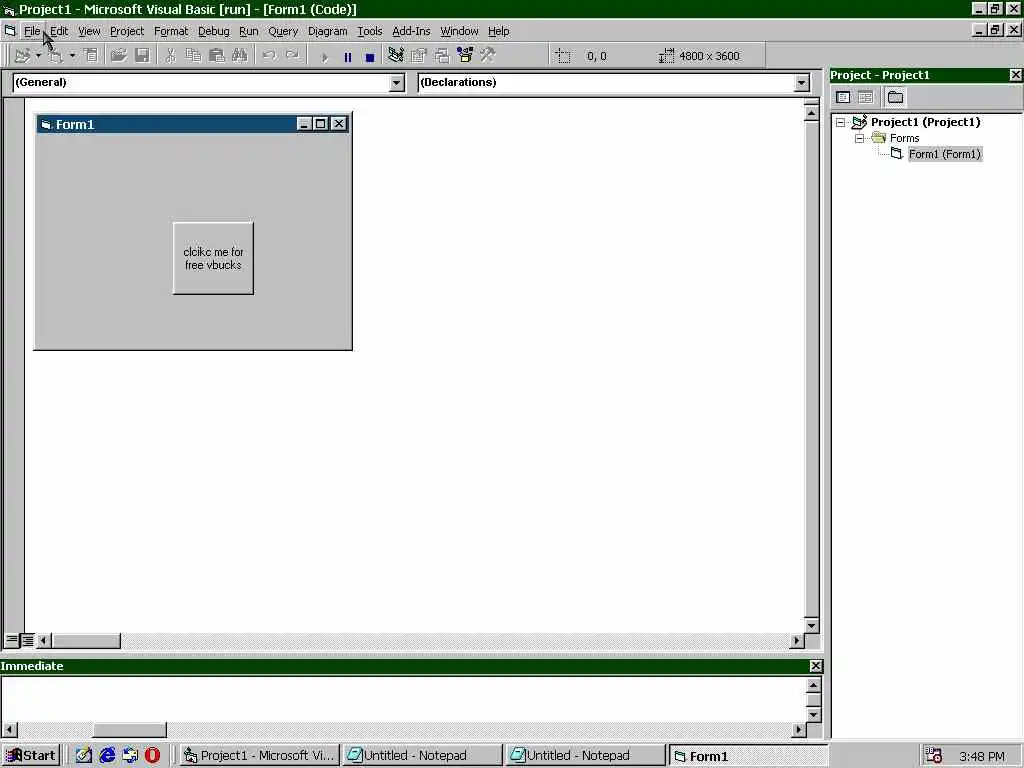Viewport: 1024px width, 768px height.
Task: Open the File menu
Action: (x=32, y=31)
